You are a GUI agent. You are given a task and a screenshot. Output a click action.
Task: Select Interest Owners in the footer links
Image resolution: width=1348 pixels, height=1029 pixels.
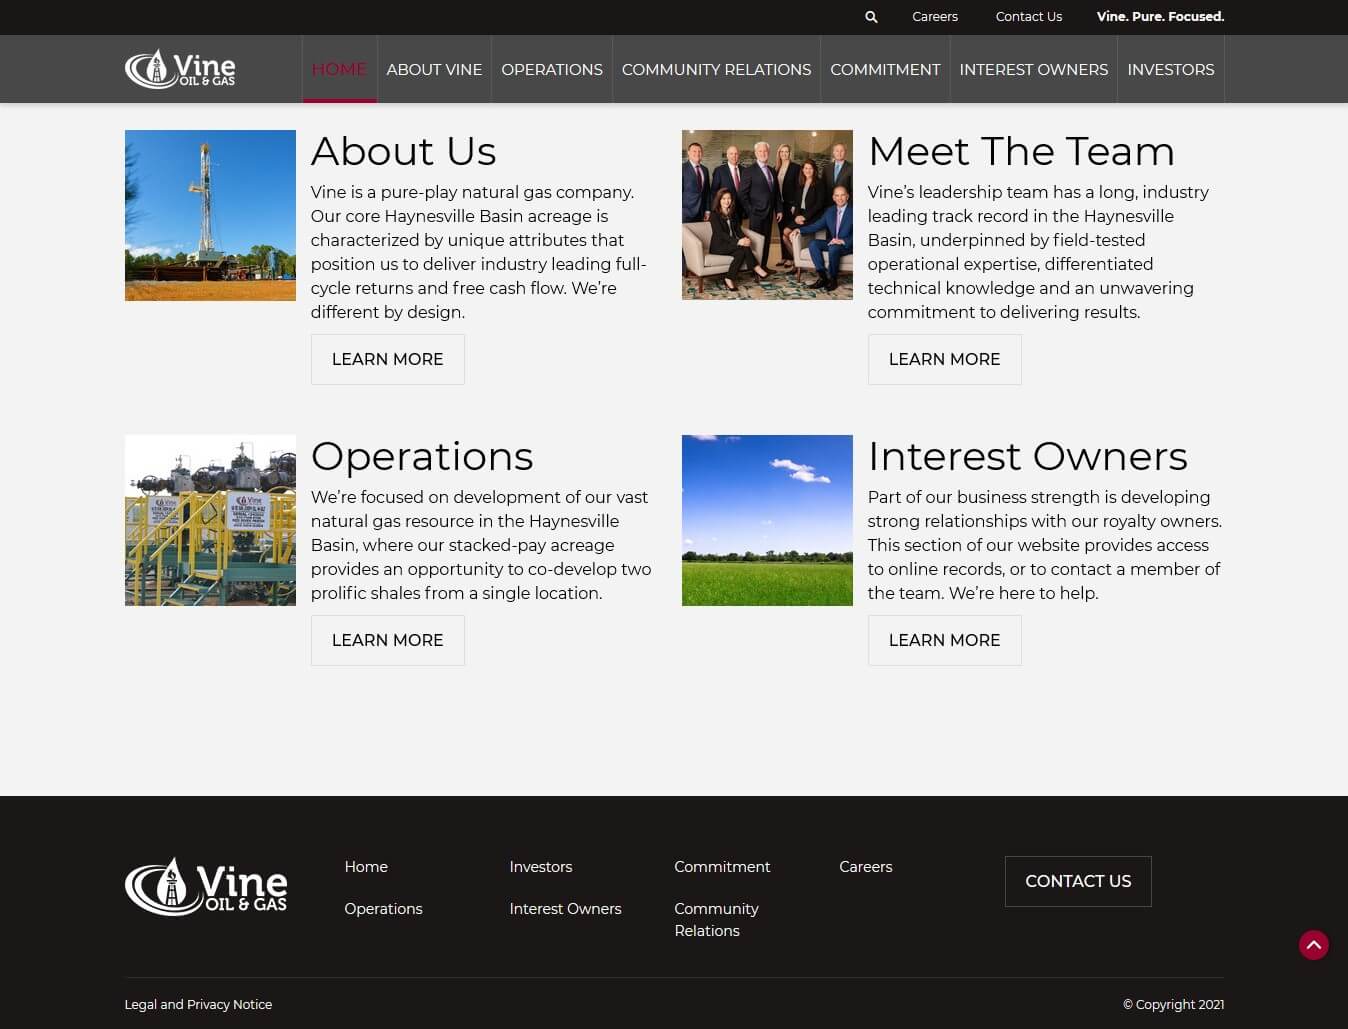[x=565, y=908]
